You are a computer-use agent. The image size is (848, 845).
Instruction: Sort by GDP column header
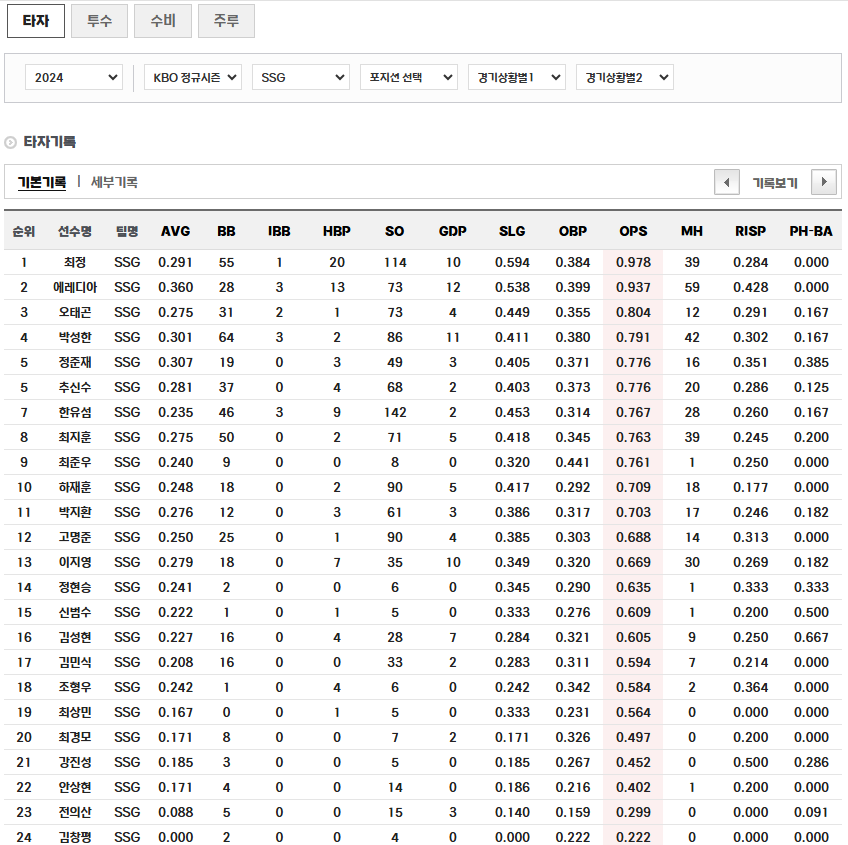pos(453,232)
